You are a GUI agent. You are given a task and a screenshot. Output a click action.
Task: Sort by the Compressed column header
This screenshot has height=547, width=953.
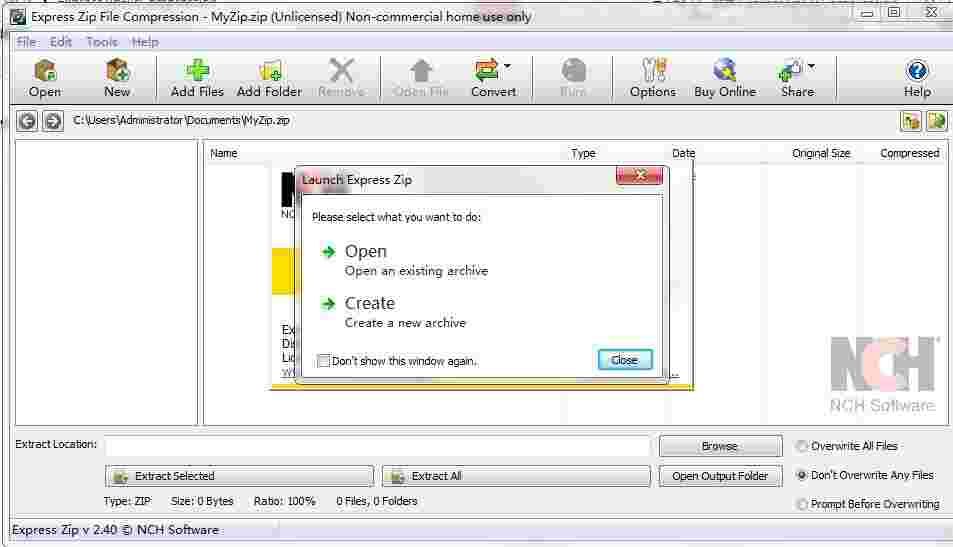click(x=910, y=153)
